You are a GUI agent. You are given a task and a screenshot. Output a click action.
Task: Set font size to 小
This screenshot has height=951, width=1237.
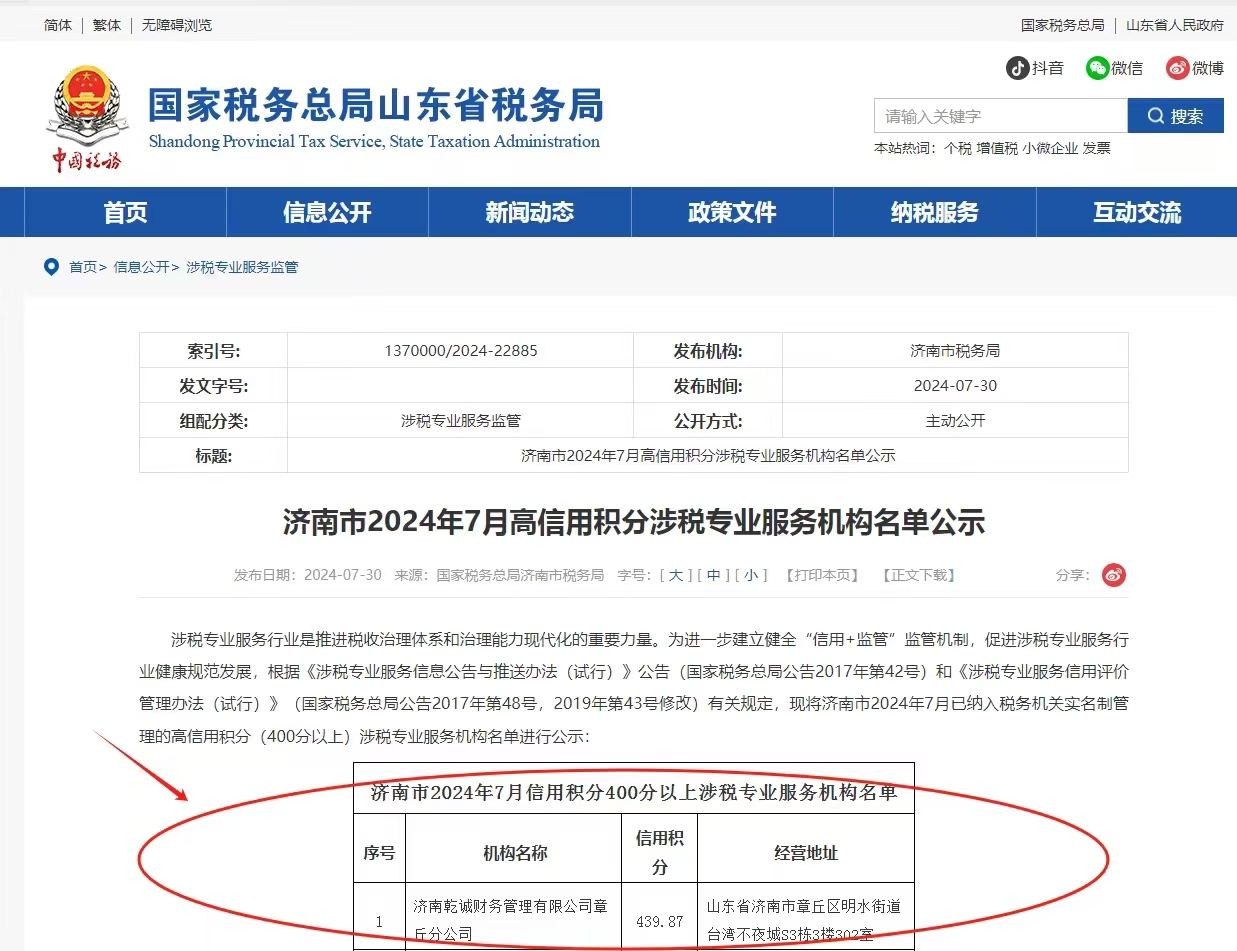[x=750, y=575]
